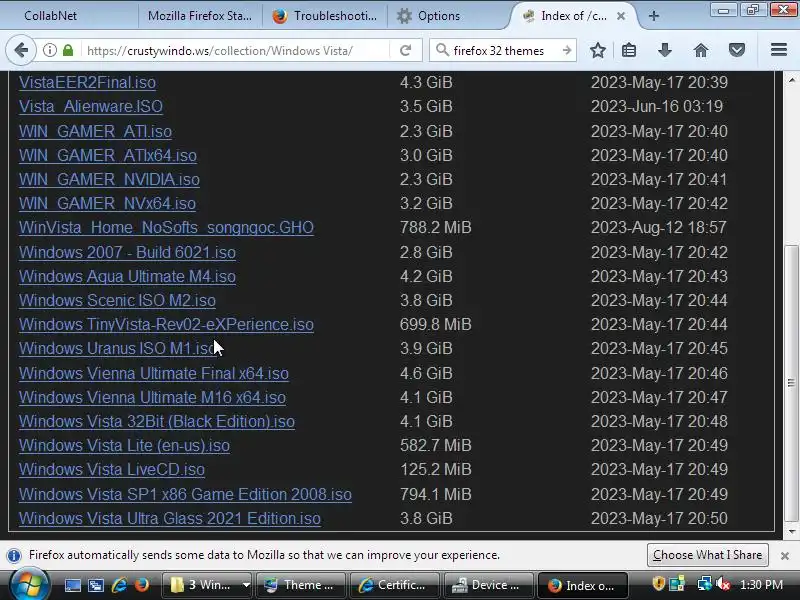Viewport: 800px width, 600px height.
Task: Switch to Certificate taskbar window
Action: coord(395,585)
